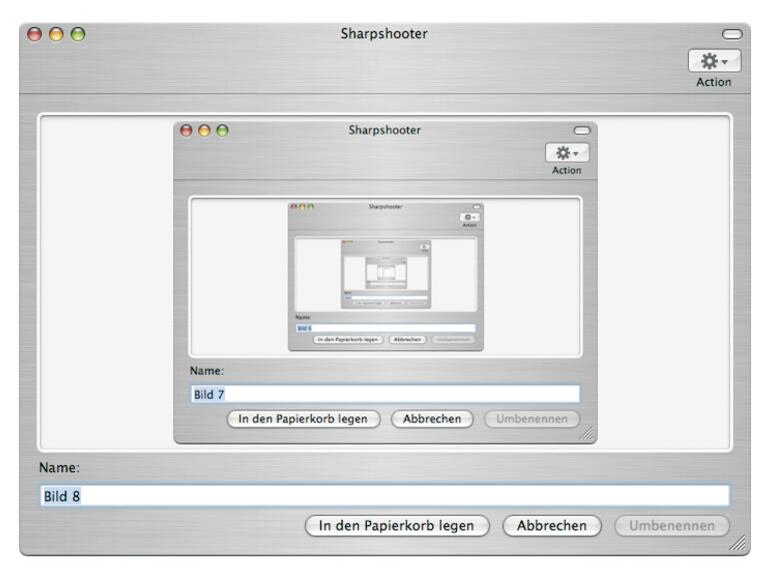Minimize Sharpshooter window with yellow button

(x=56, y=34)
